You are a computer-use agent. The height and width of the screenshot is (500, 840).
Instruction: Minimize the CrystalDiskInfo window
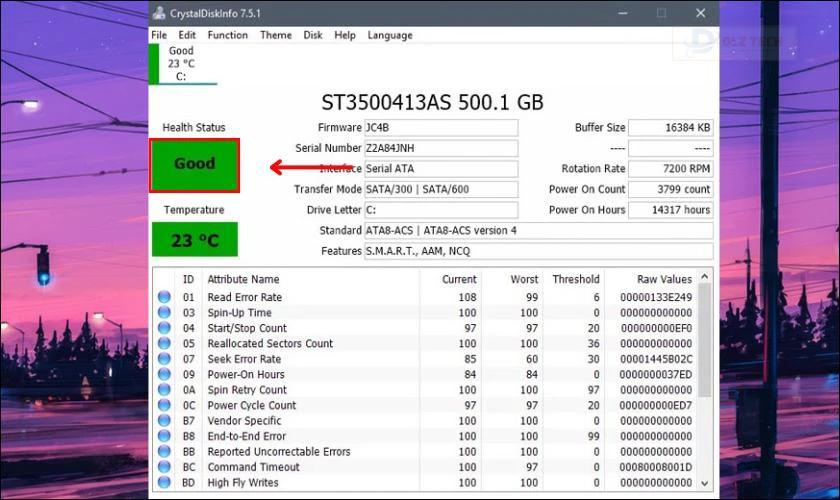tap(622, 13)
